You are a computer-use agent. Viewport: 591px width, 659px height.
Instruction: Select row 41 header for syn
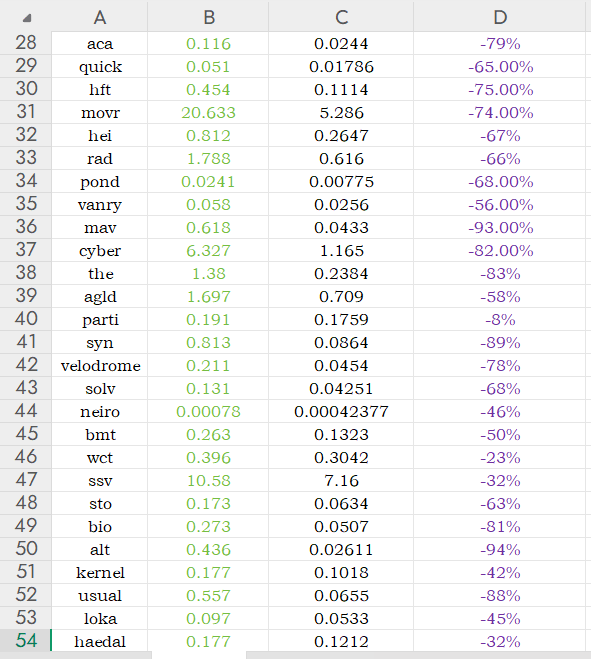click(x=26, y=342)
